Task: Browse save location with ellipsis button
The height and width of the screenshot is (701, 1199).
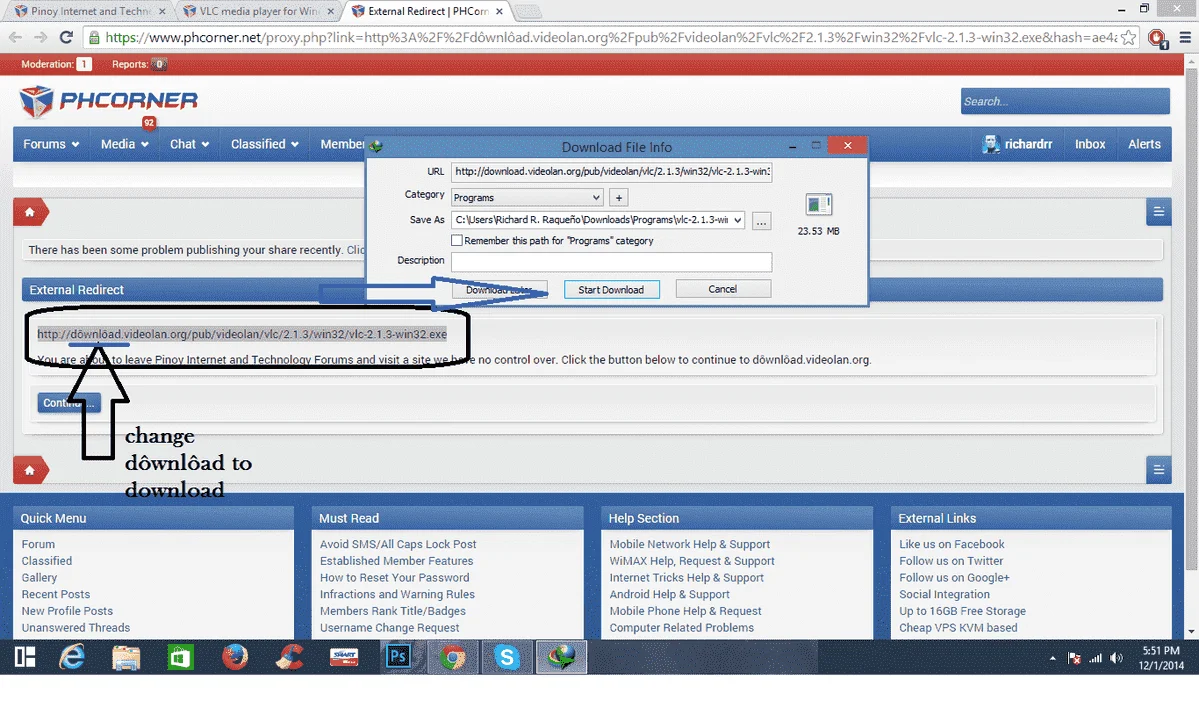Action: click(x=761, y=221)
